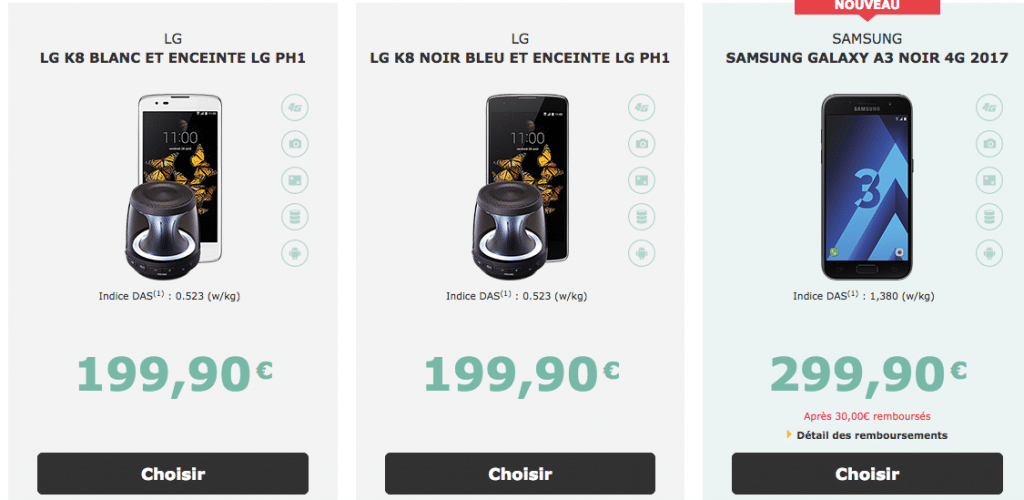Image resolution: width=1024 pixels, height=500 pixels.
Task: Open the LG K8 Noir Bleu et Enceinte title
Action: (x=520, y=58)
